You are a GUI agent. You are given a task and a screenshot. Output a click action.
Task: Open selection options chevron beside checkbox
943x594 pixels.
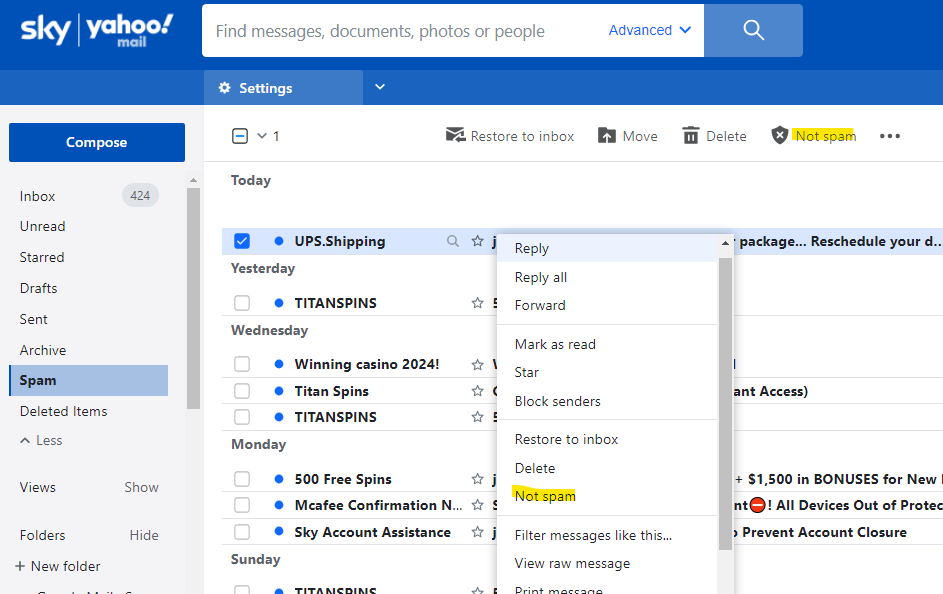262,136
